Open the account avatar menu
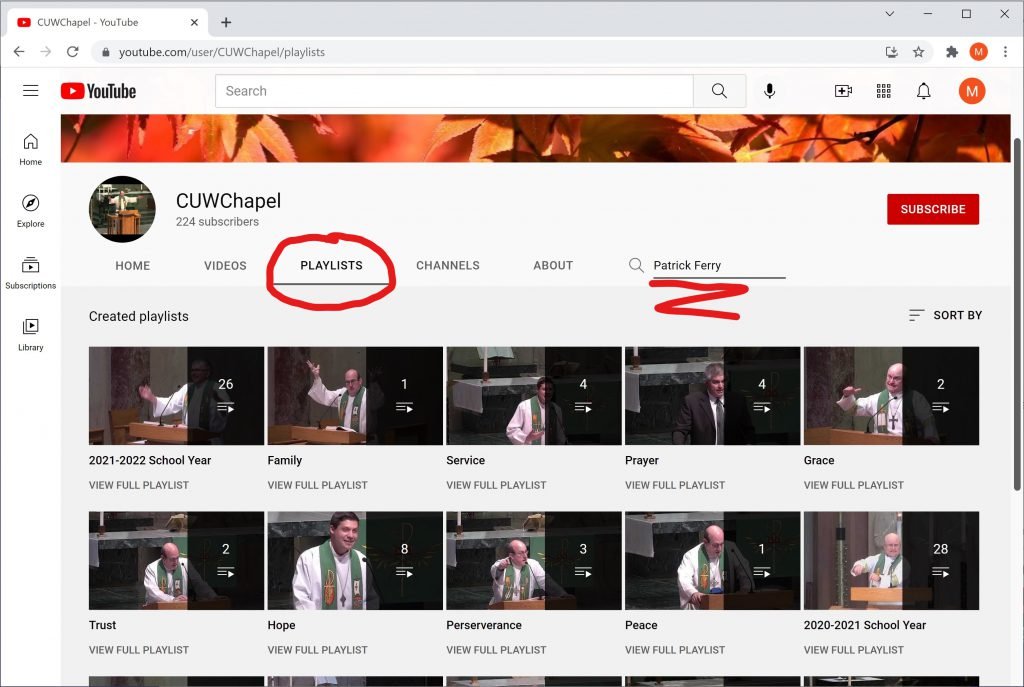The height and width of the screenshot is (687, 1024). click(971, 91)
